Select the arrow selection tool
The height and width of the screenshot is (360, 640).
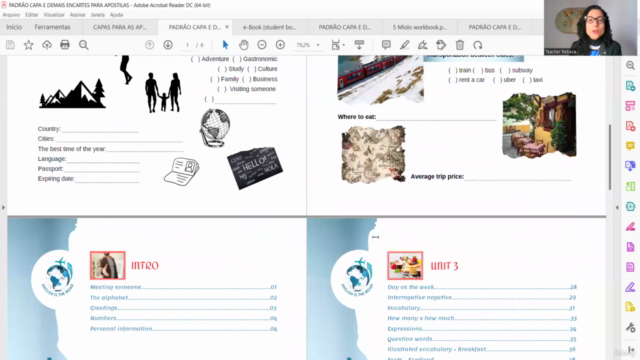pos(225,45)
